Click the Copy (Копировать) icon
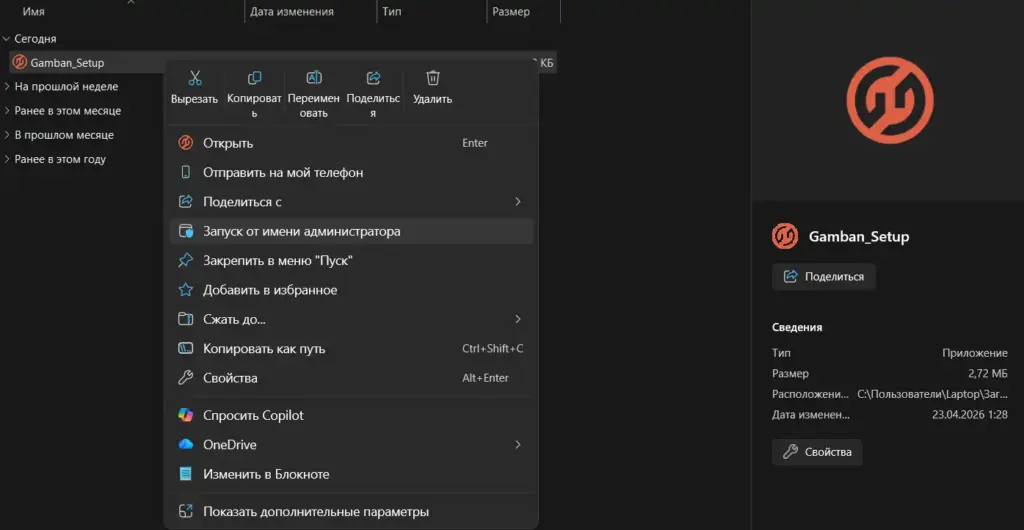This screenshot has height=530, width=1024. click(255, 78)
